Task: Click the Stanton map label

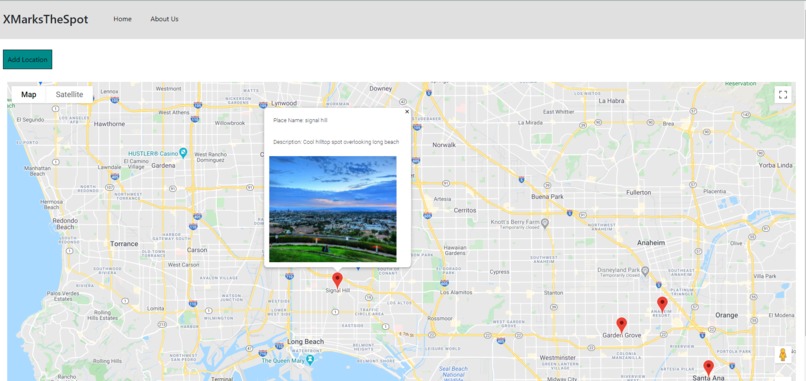Action: (553, 293)
